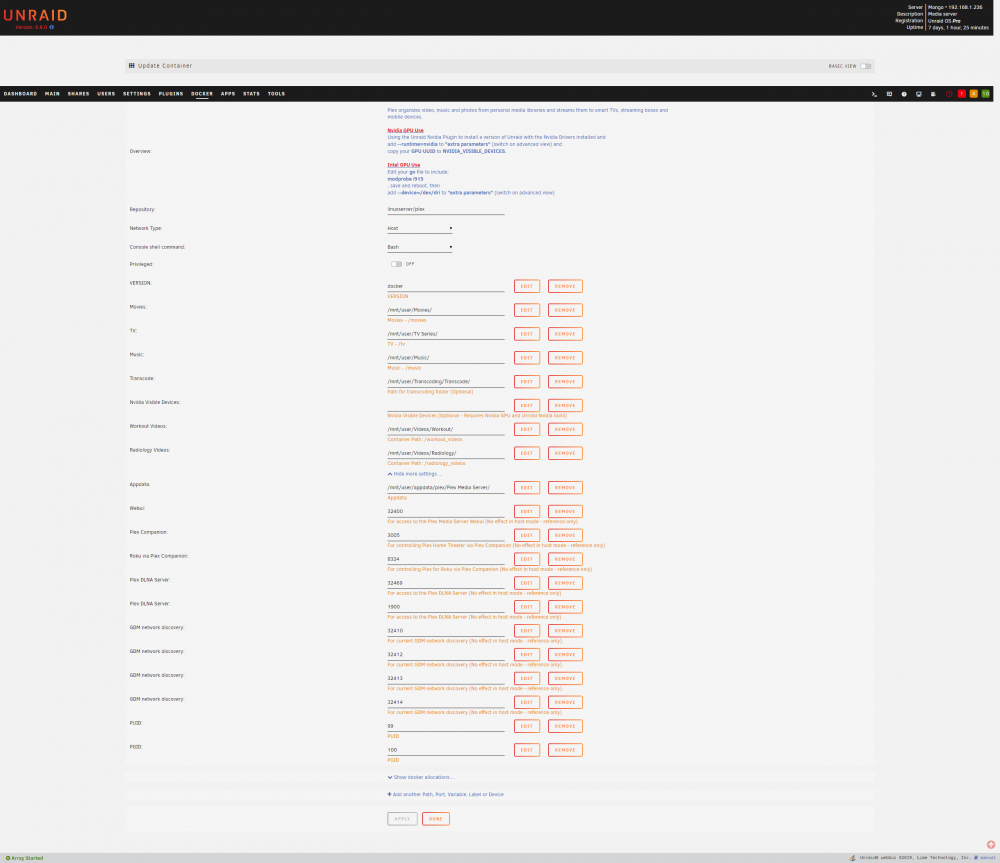This screenshot has height=863, width=1000.
Task: Click Remove for the PGID variable
Action: click(565, 750)
